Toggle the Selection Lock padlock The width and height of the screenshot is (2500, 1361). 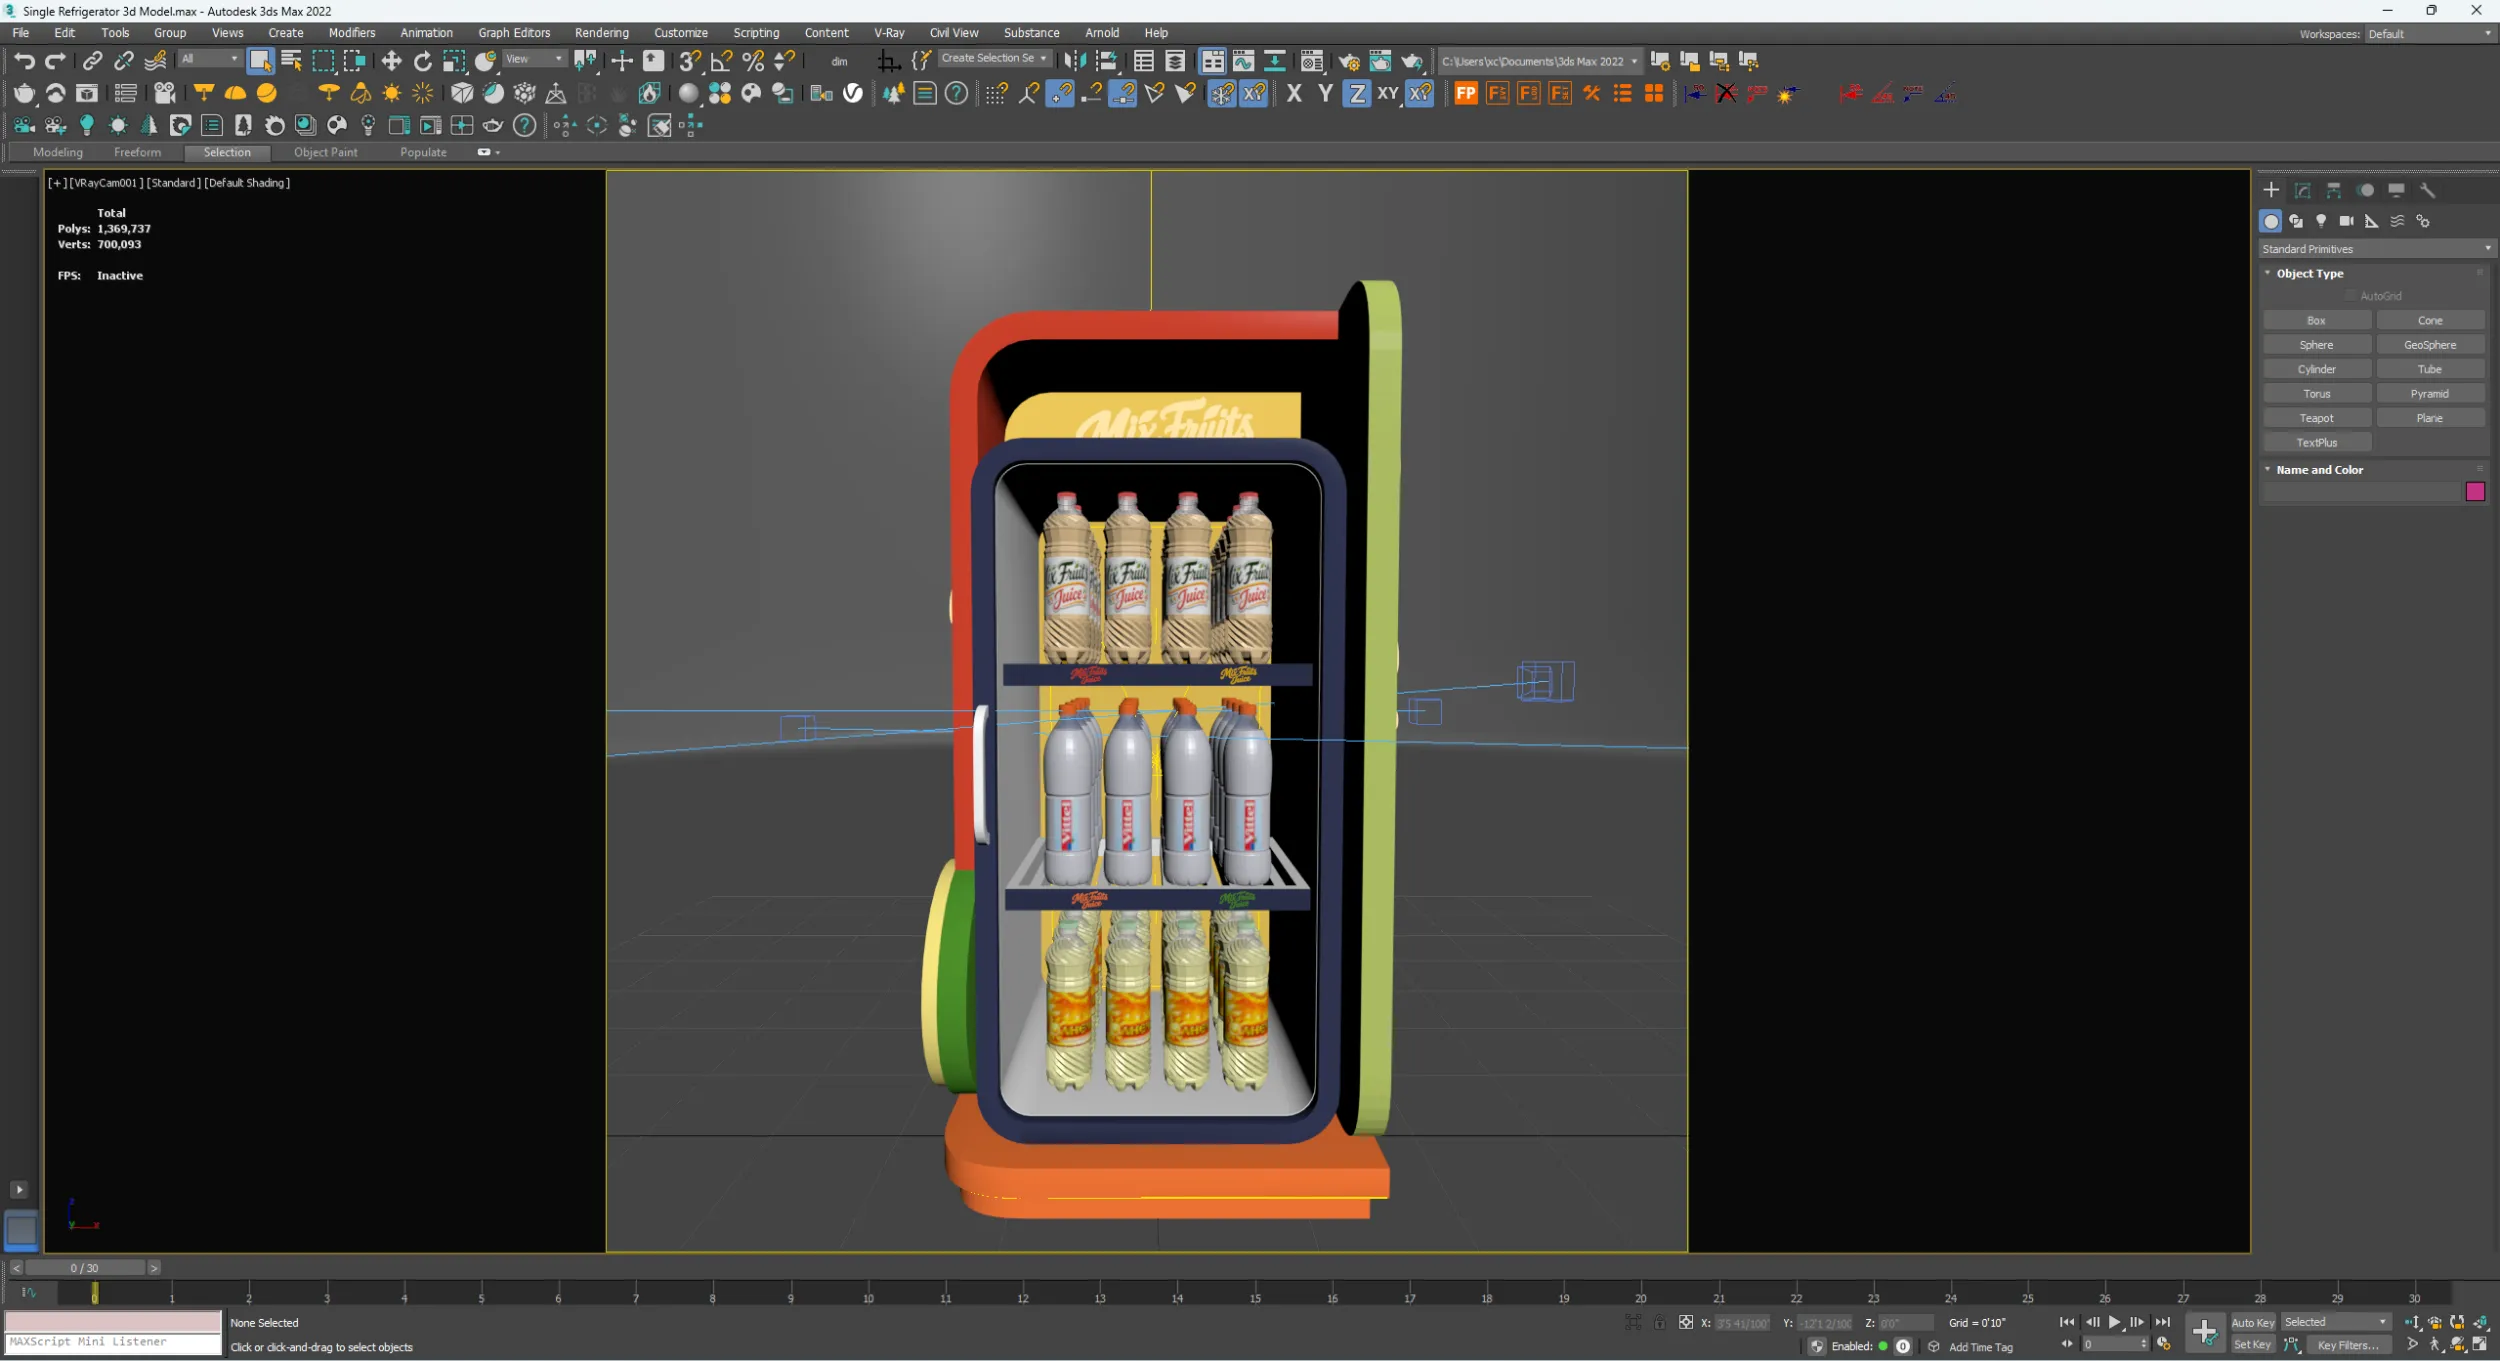pos(1659,1323)
